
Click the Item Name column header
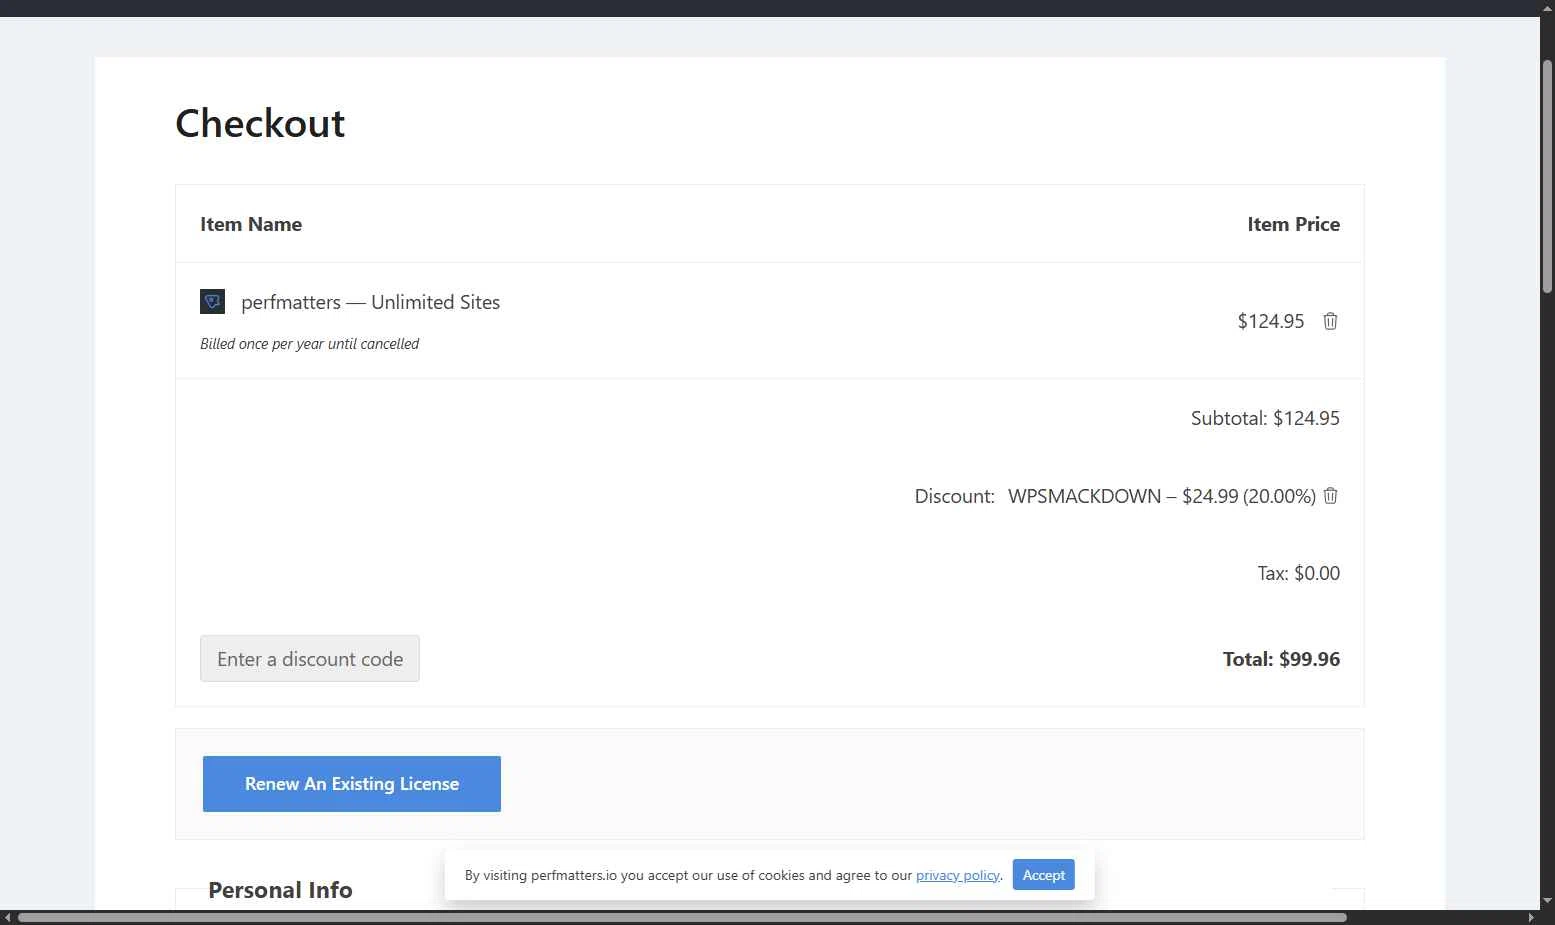pos(251,224)
